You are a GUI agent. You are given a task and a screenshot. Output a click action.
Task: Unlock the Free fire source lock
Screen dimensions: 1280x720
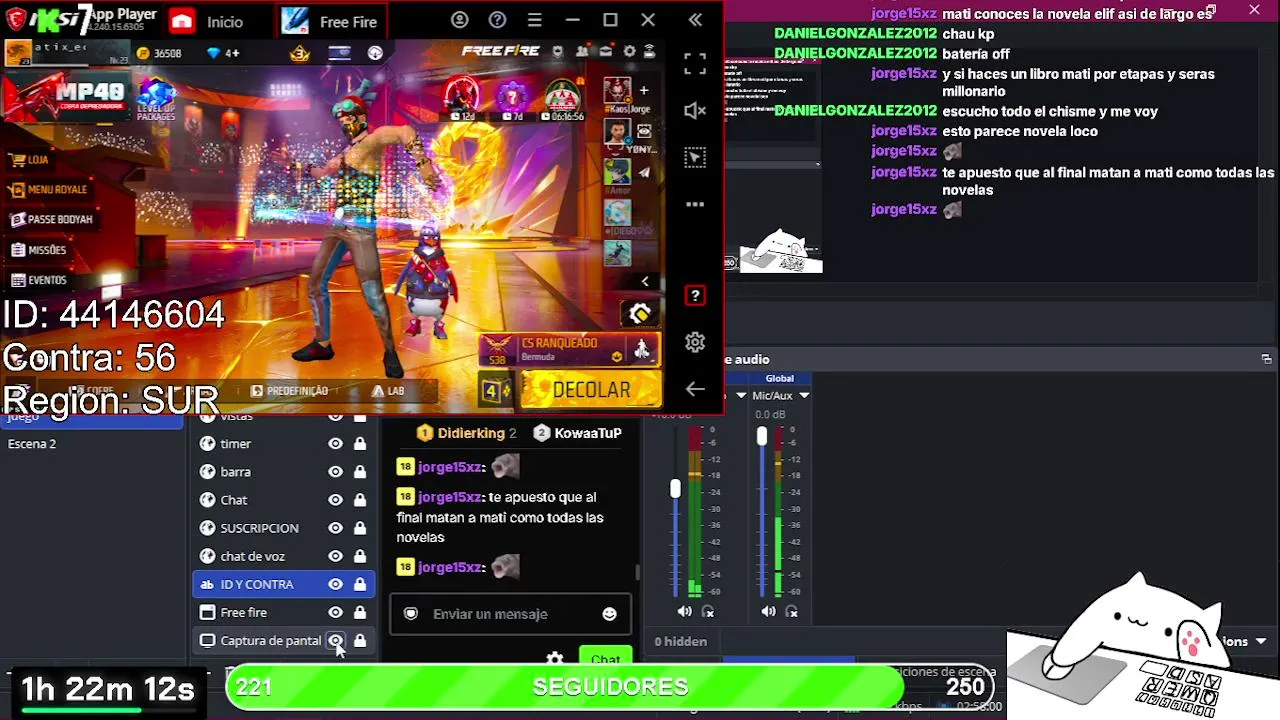point(360,612)
